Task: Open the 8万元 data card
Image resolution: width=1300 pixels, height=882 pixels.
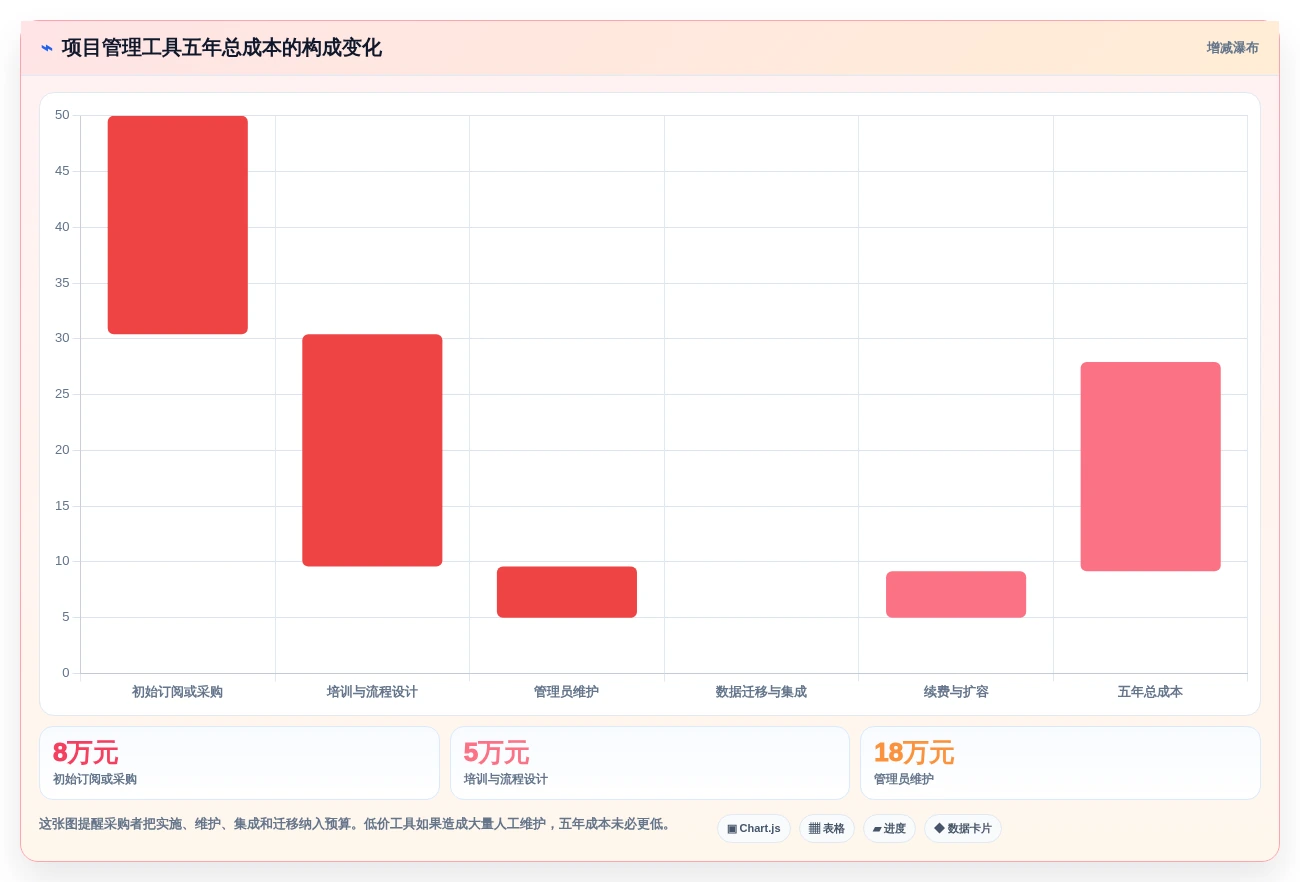Action: pos(239,763)
